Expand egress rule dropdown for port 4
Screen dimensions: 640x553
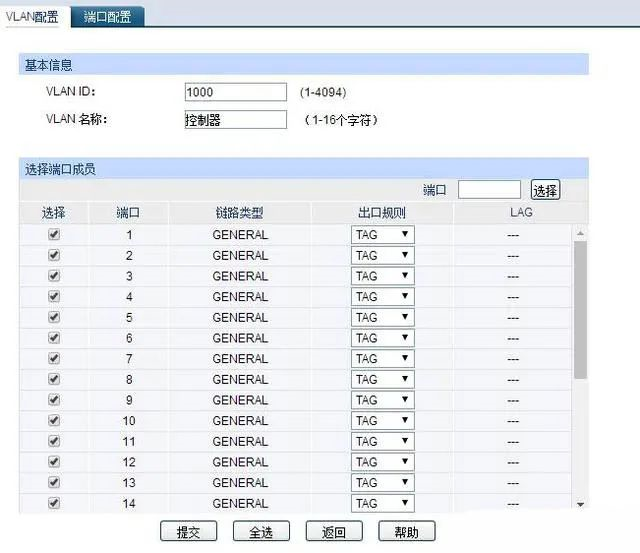pos(382,297)
